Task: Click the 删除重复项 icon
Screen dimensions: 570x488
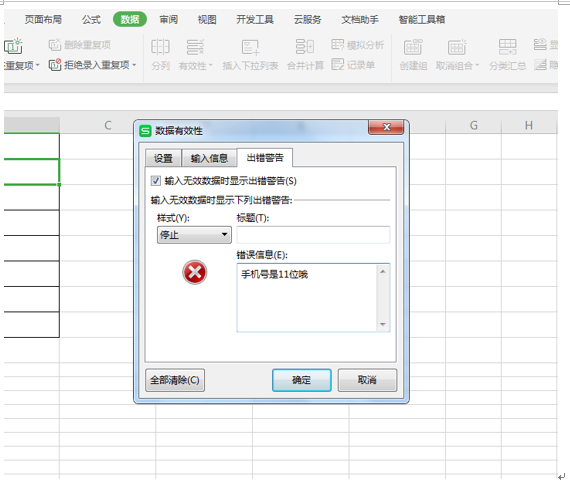Action: 55,45
